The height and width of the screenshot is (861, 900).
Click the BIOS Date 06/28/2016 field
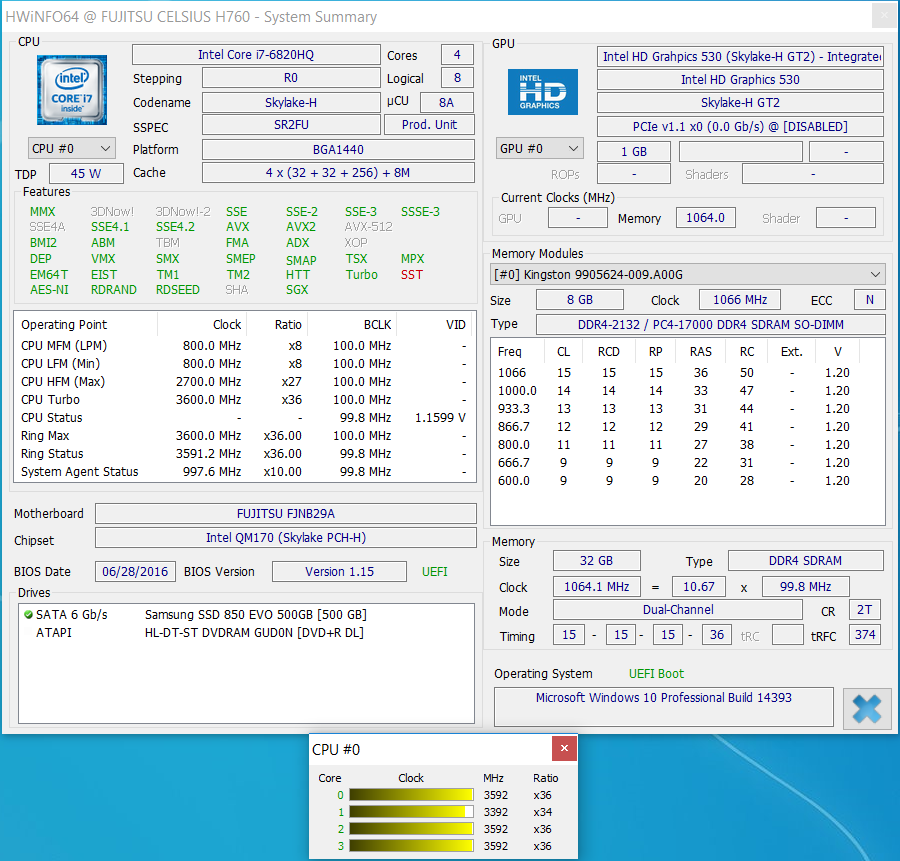[x=135, y=572]
